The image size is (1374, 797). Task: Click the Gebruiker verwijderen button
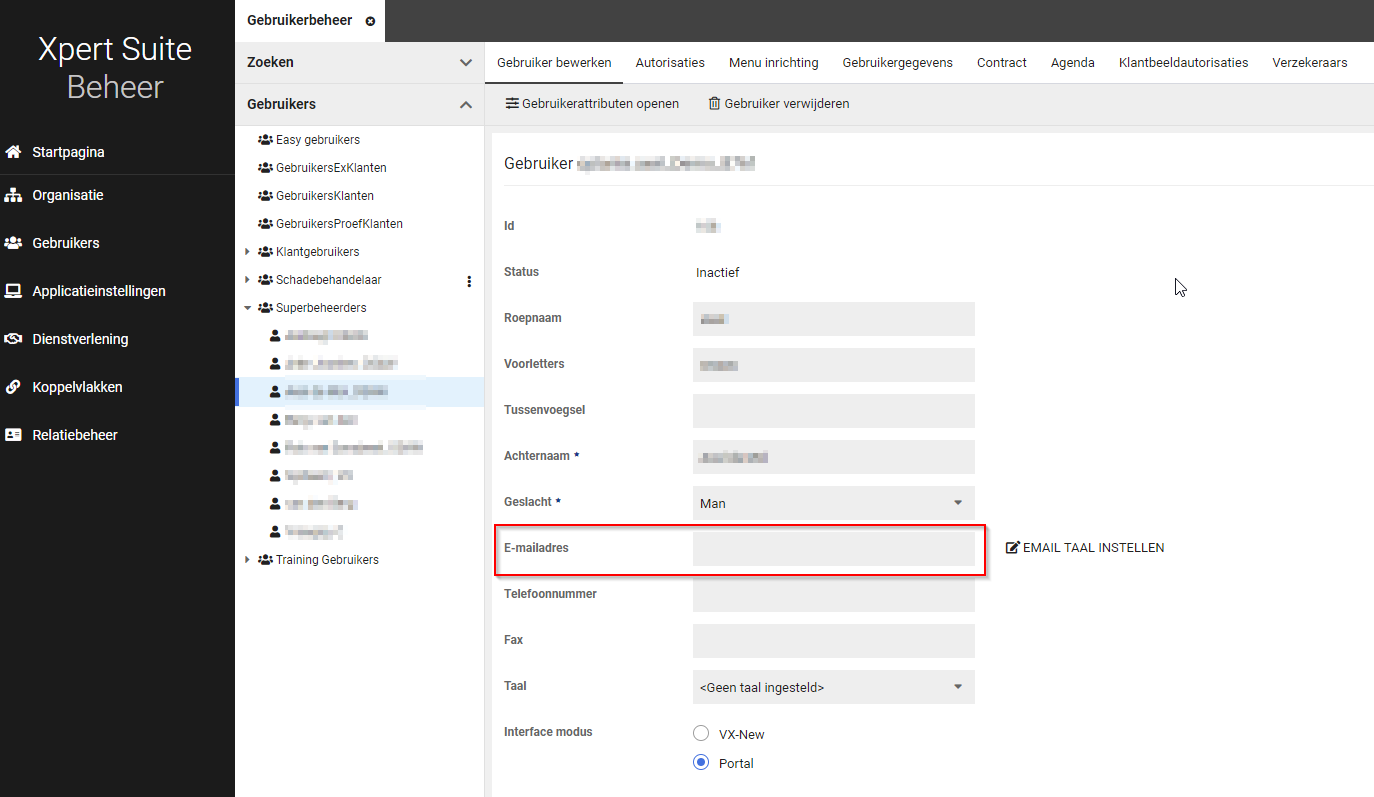coord(779,103)
